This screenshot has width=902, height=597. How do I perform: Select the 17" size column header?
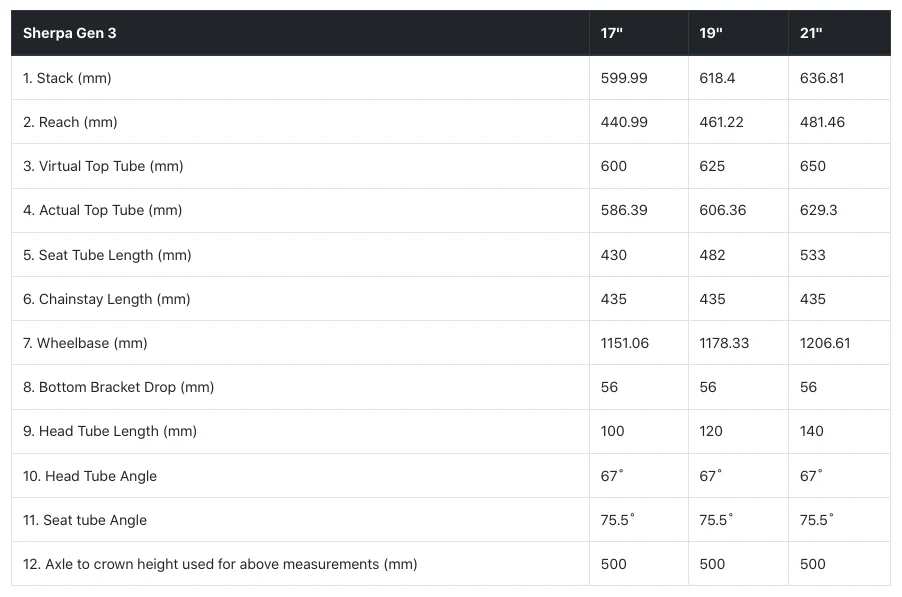pyautogui.click(x=612, y=33)
